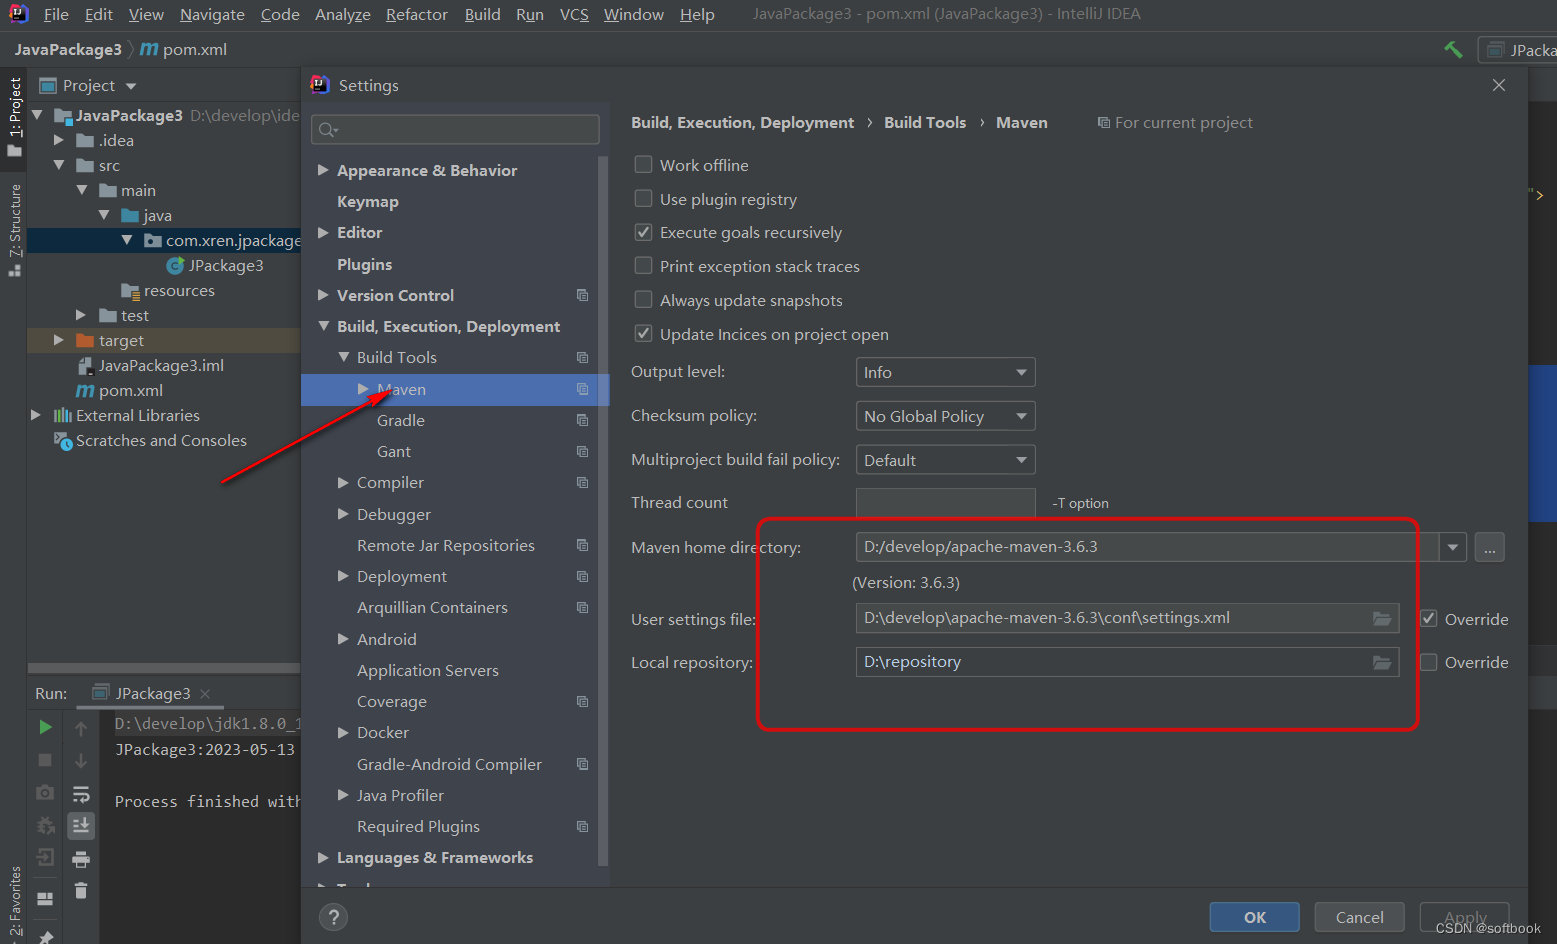Open the Refactor menu
Viewport: 1557px width, 944px height.
click(416, 14)
